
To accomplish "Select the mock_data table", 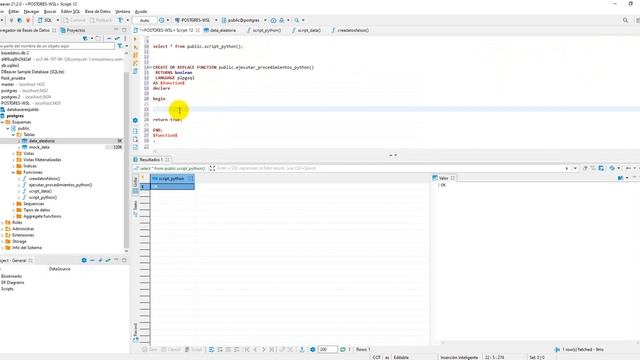I will (x=39, y=147).
